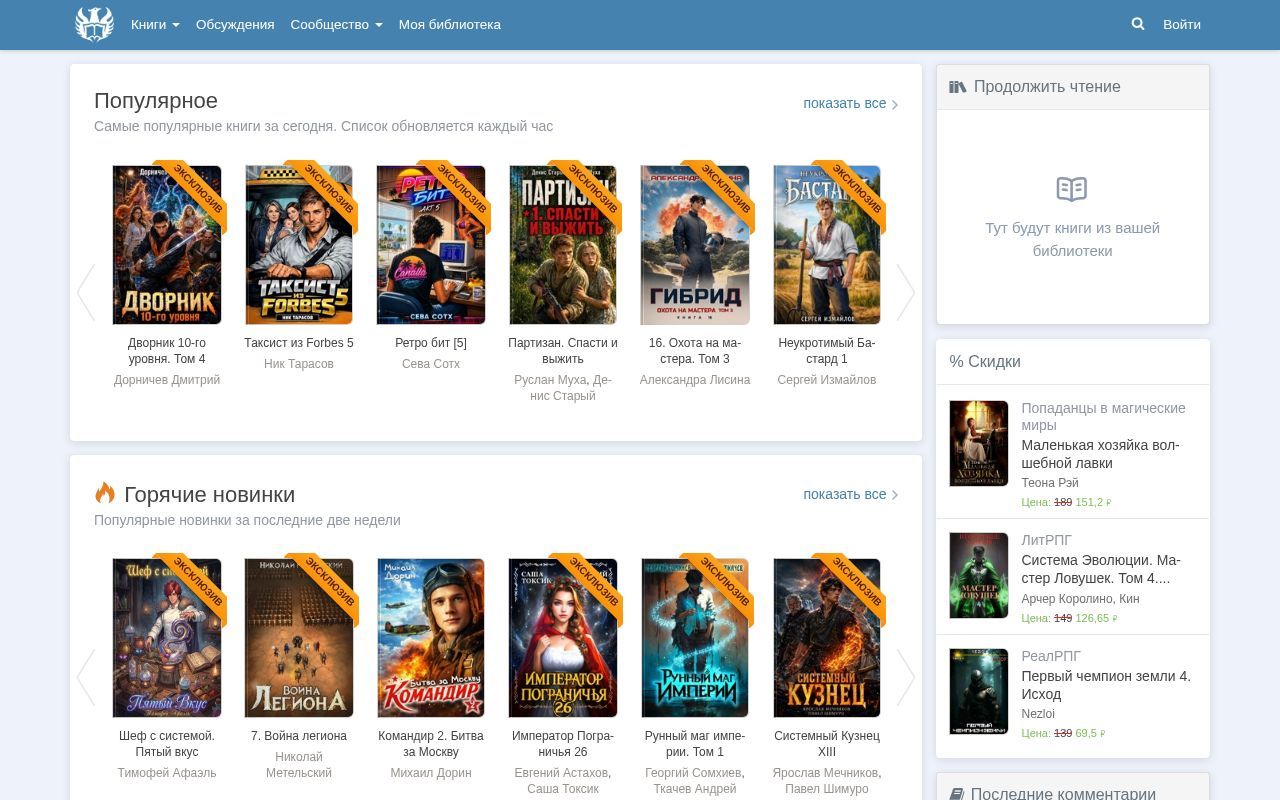Open author Дорничев Дмитрий
1280x800 pixels.
[x=167, y=380]
